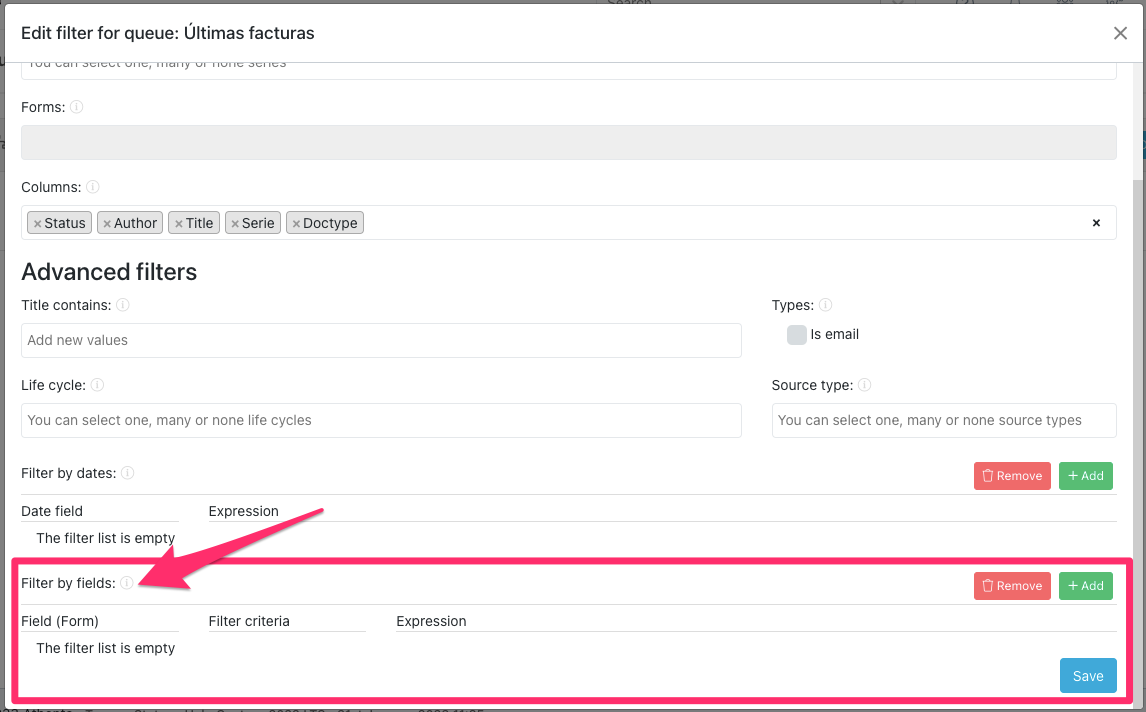Open the Source type selection dropdown
The height and width of the screenshot is (712, 1146).
pos(943,421)
